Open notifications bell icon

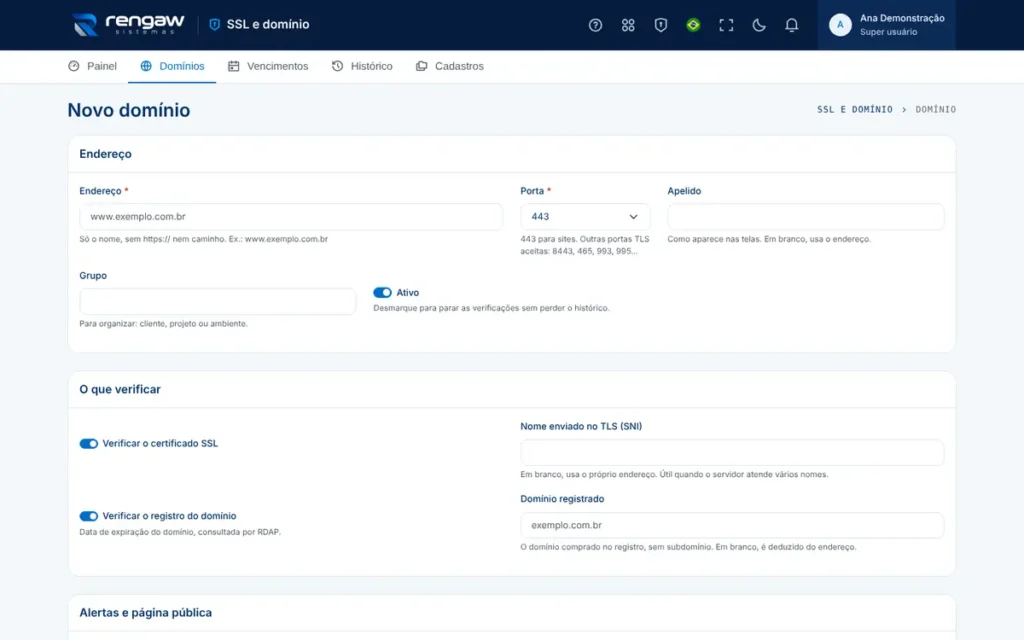coord(791,25)
